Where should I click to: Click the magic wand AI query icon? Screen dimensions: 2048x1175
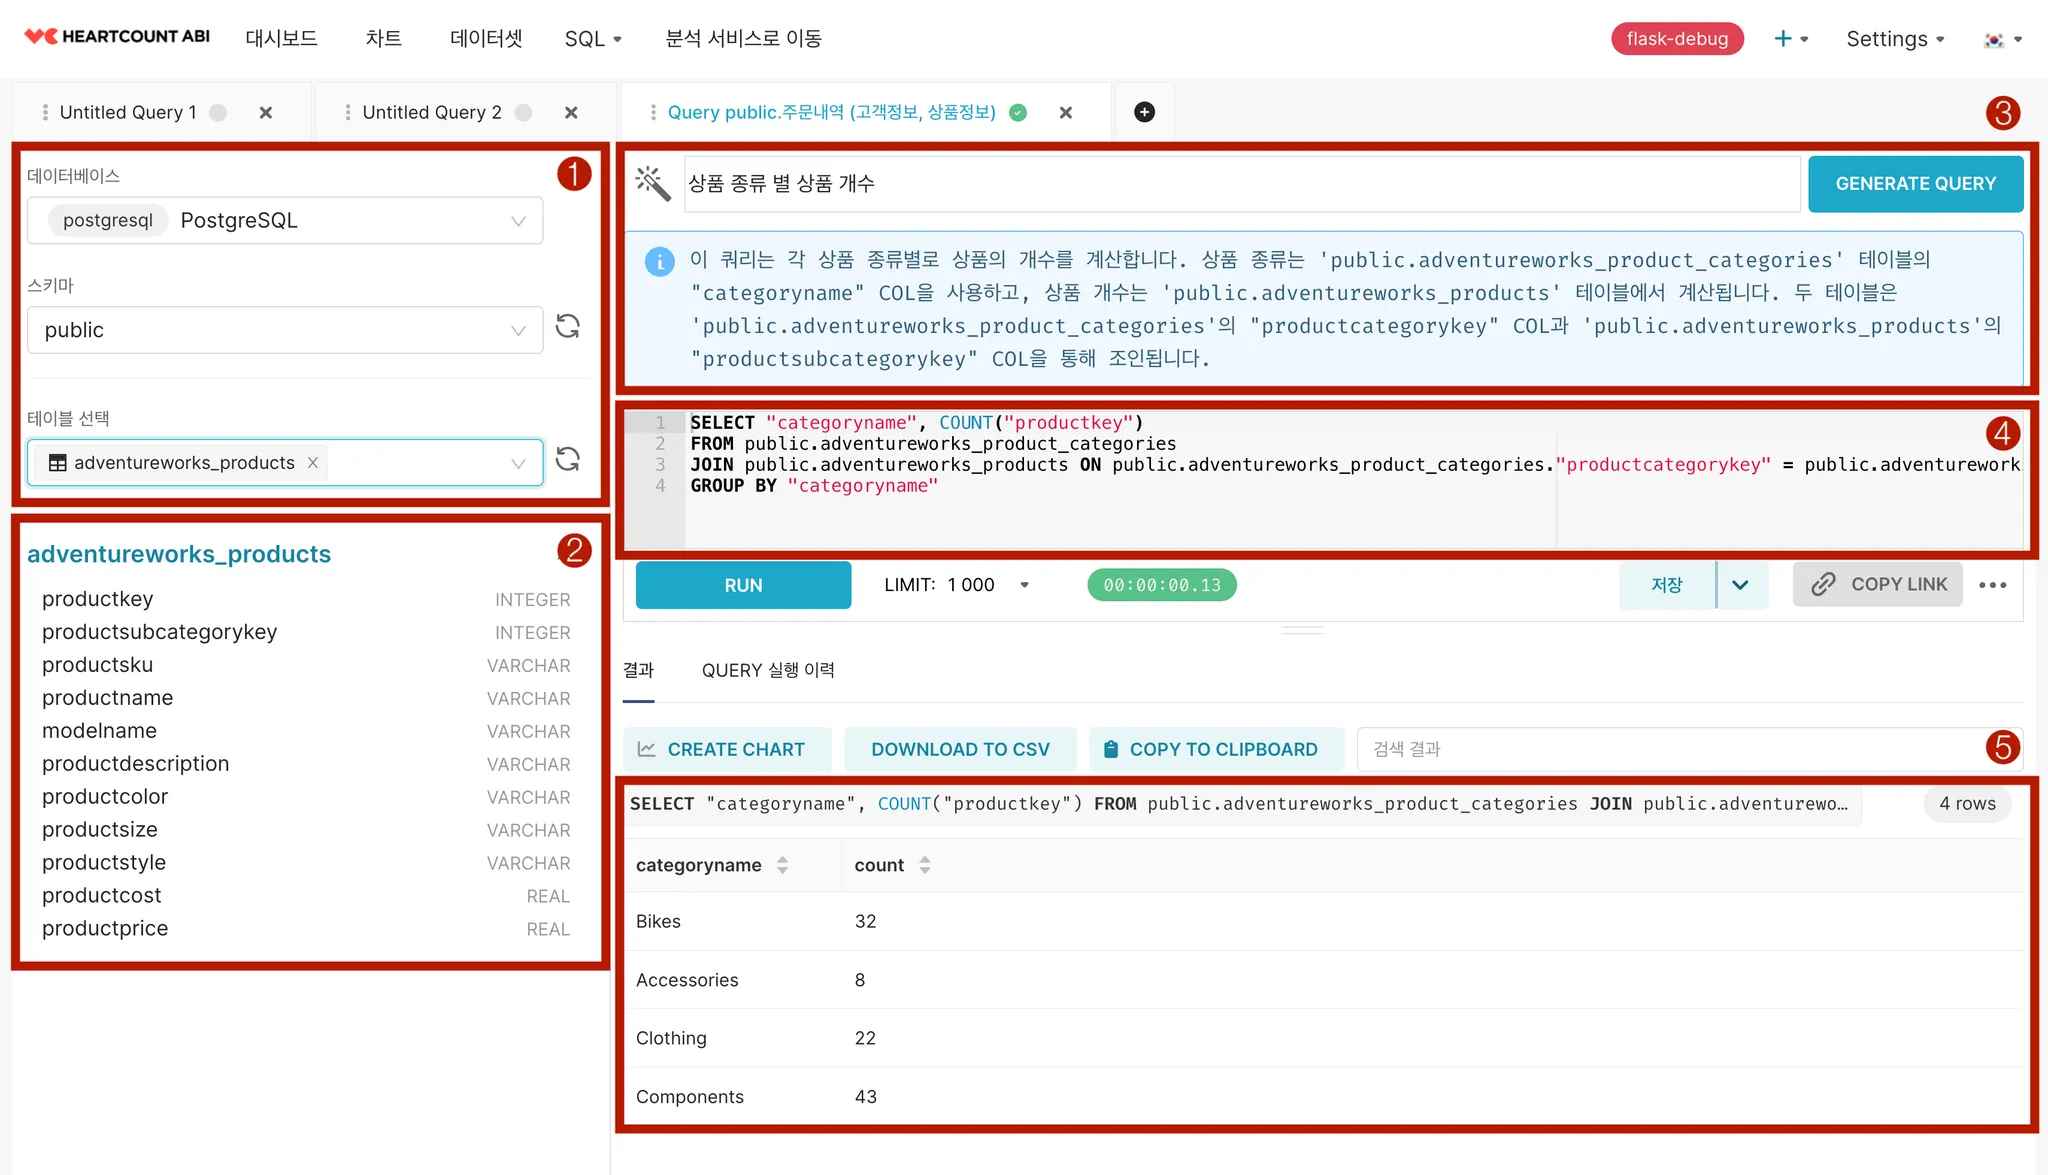(x=653, y=183)
